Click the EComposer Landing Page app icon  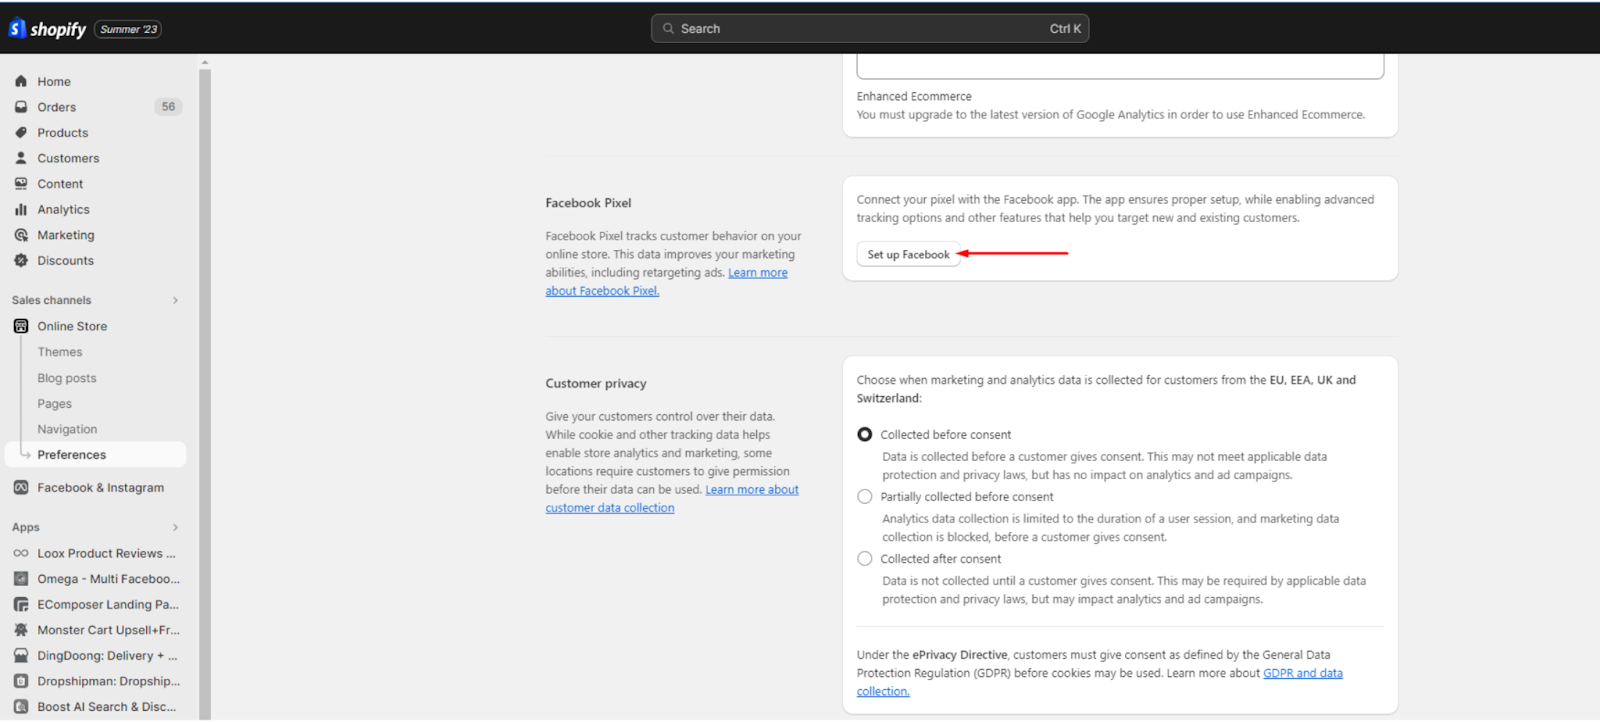(21, 604)
